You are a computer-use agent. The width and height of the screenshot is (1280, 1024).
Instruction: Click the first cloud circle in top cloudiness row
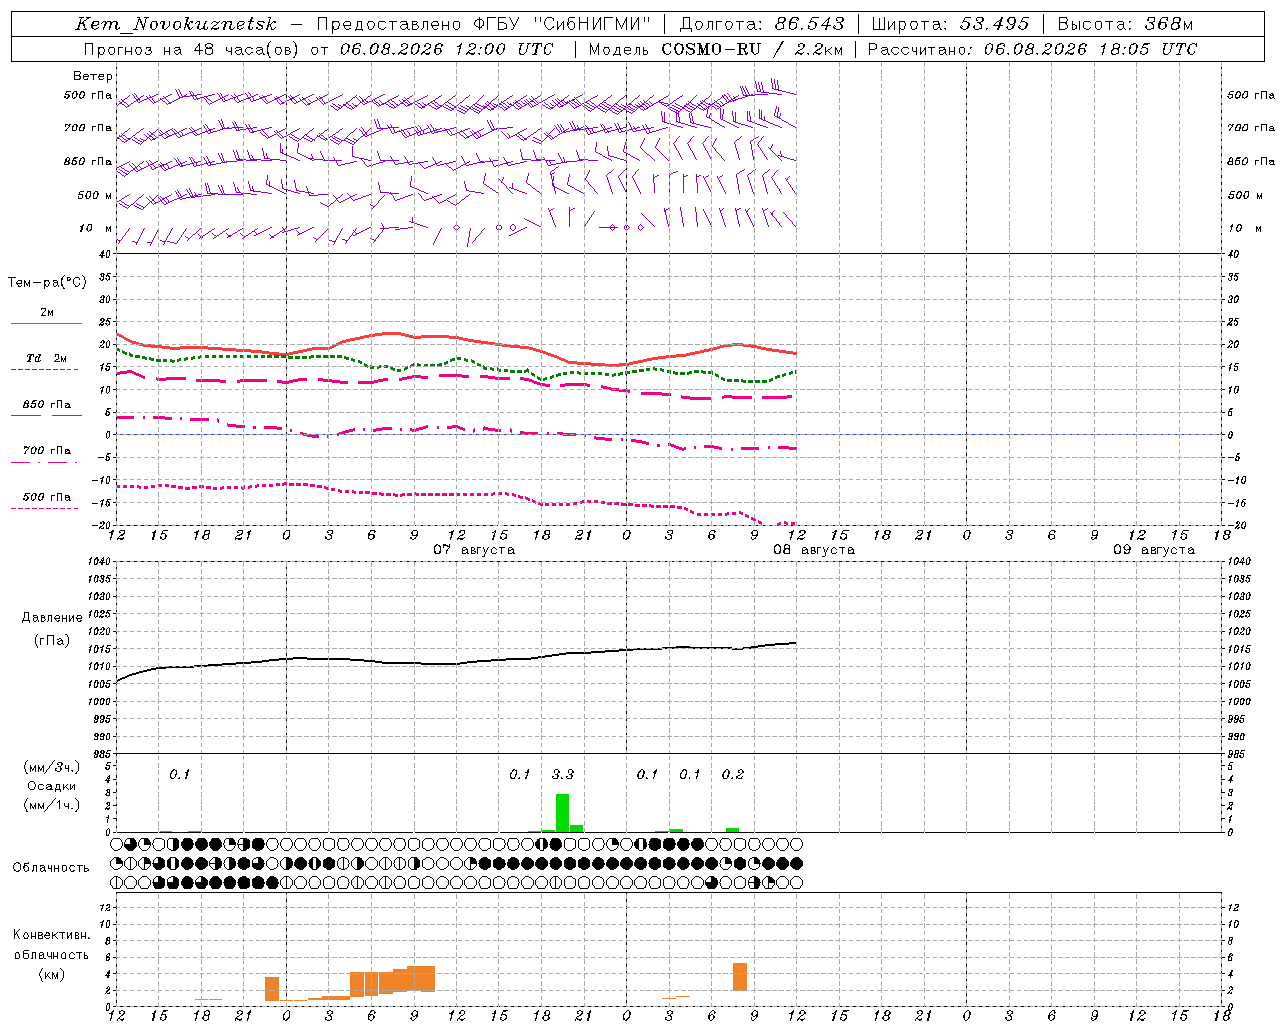[116, 843]
